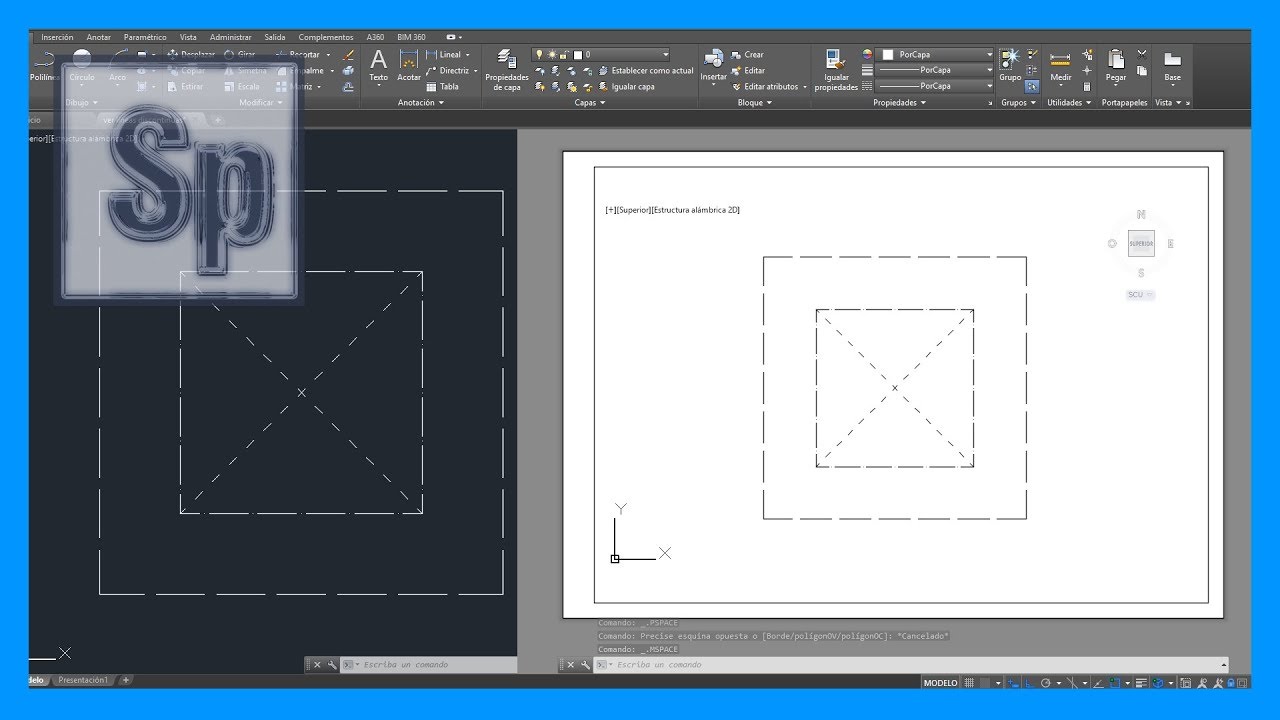
Task: Expand the Utilidades panel
Action: [1069, 102]
